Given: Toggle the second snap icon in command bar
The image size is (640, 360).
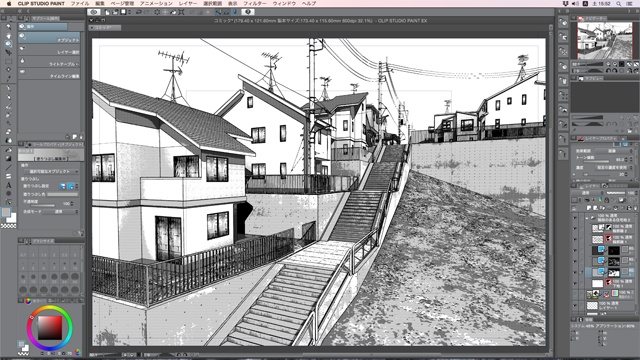Looking at the screenshot, I should [227, 12].
